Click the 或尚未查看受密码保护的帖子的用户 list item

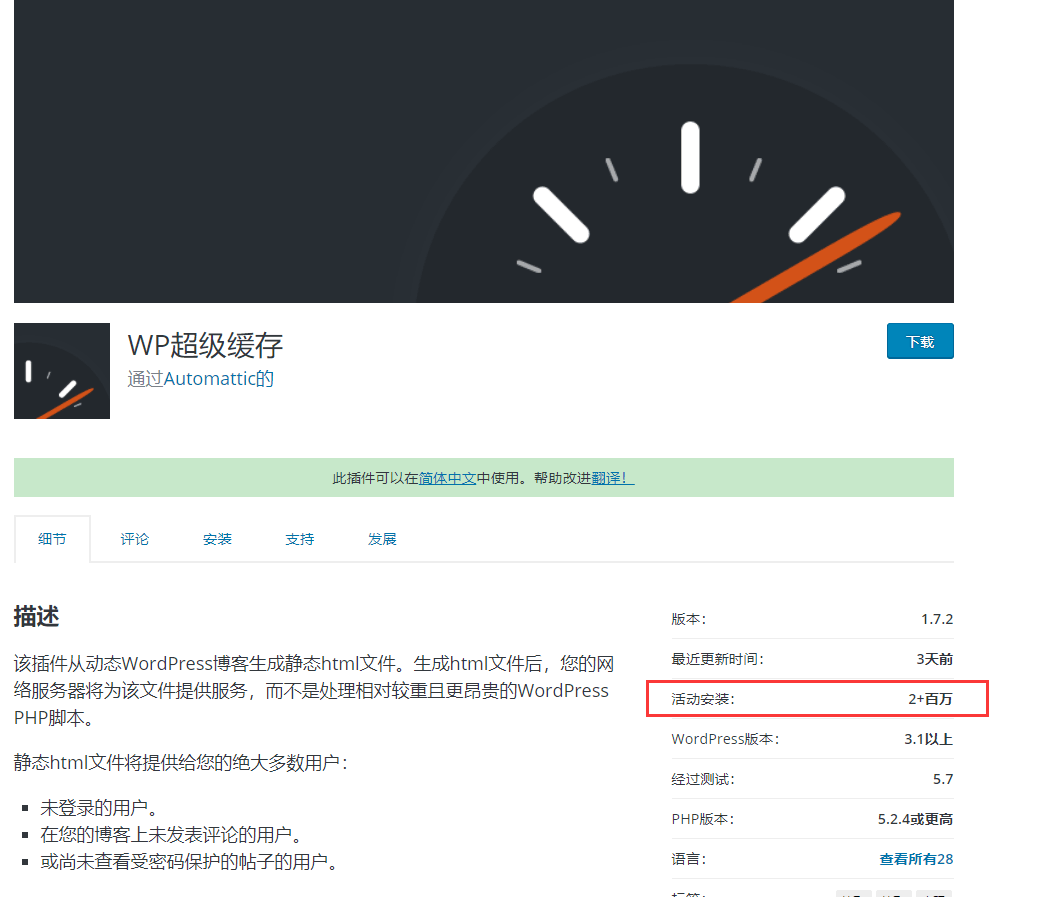click(x=190, y=862)
